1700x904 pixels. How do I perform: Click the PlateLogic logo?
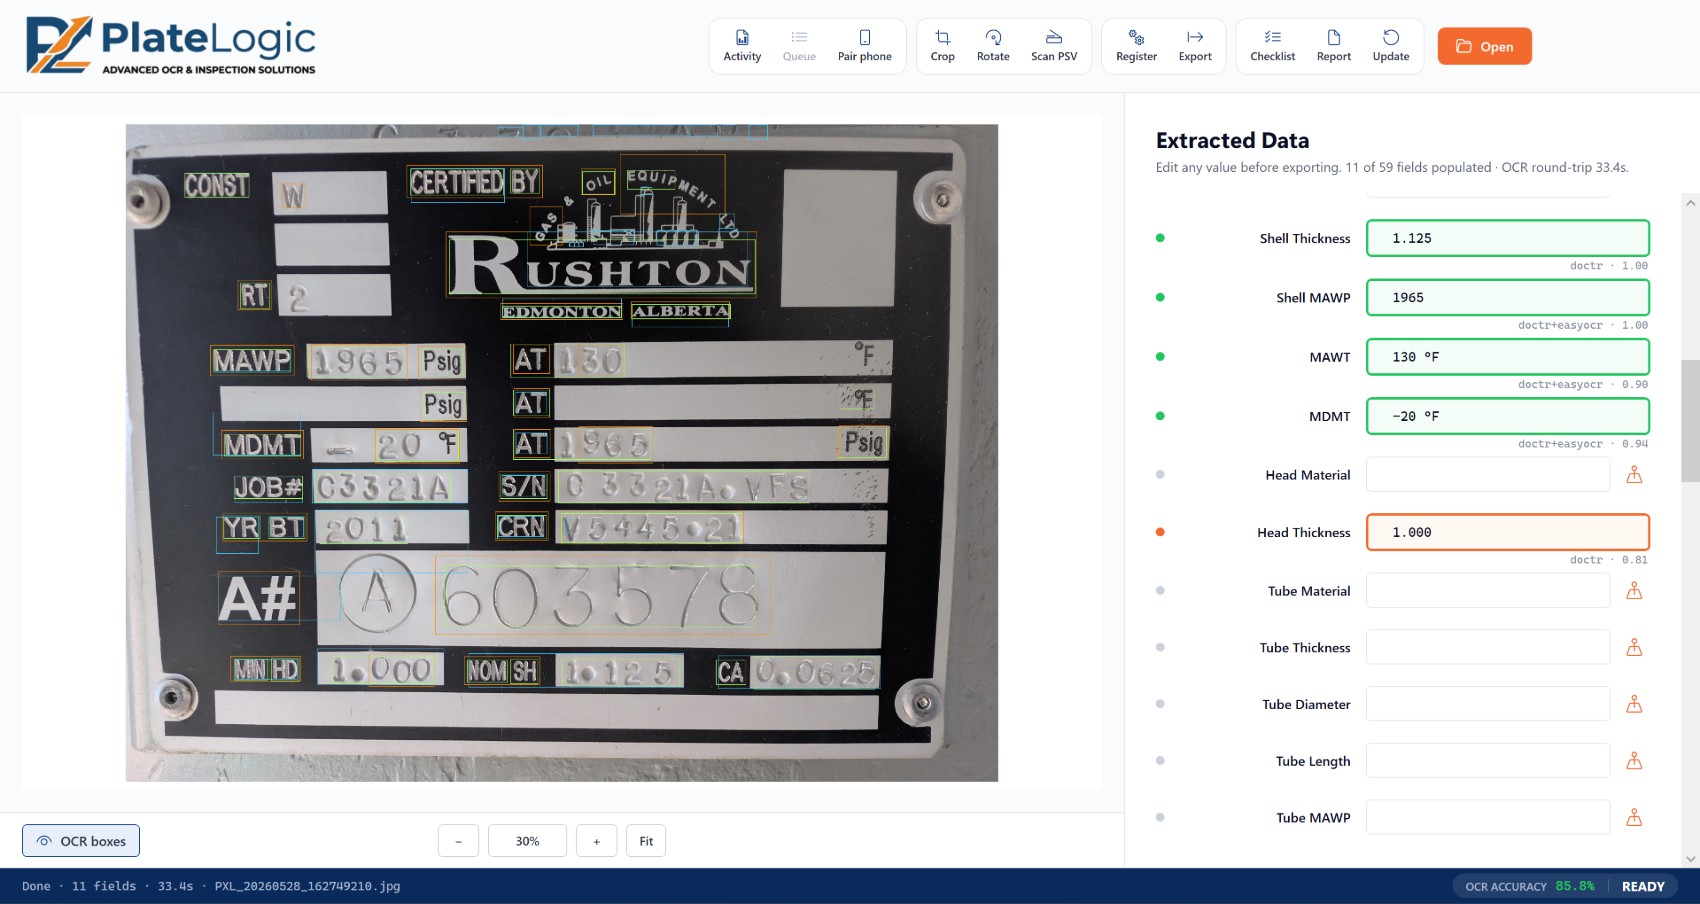pyautogui.click(x=170, y=46)
